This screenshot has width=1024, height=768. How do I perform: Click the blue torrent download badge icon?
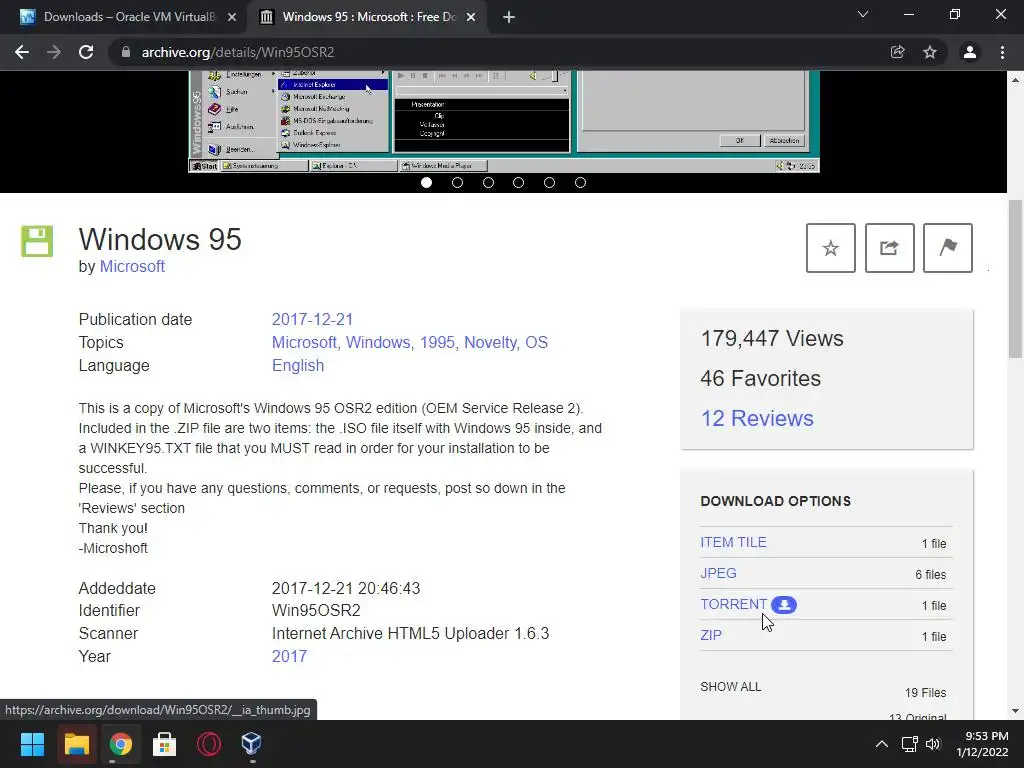784,605
